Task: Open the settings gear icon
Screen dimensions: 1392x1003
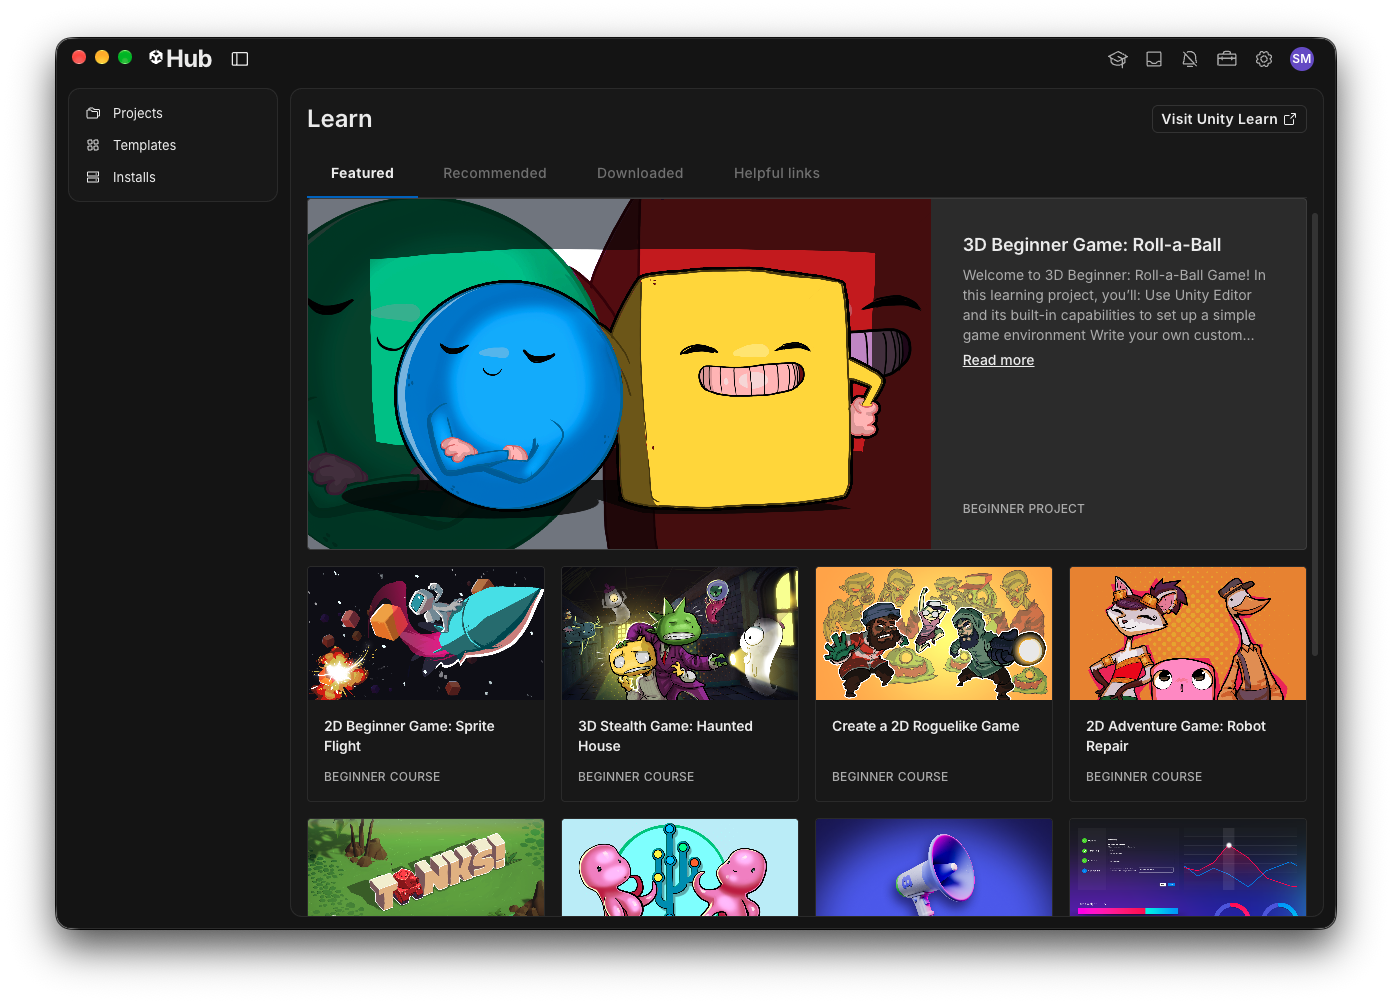Action: pyautogui.click(x=1264, y=59)
